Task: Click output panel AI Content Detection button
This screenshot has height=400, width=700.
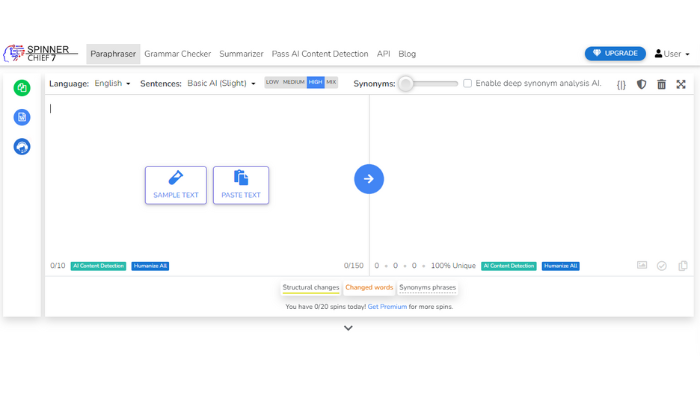Action: pyautogui.click(x=508, y=266)
